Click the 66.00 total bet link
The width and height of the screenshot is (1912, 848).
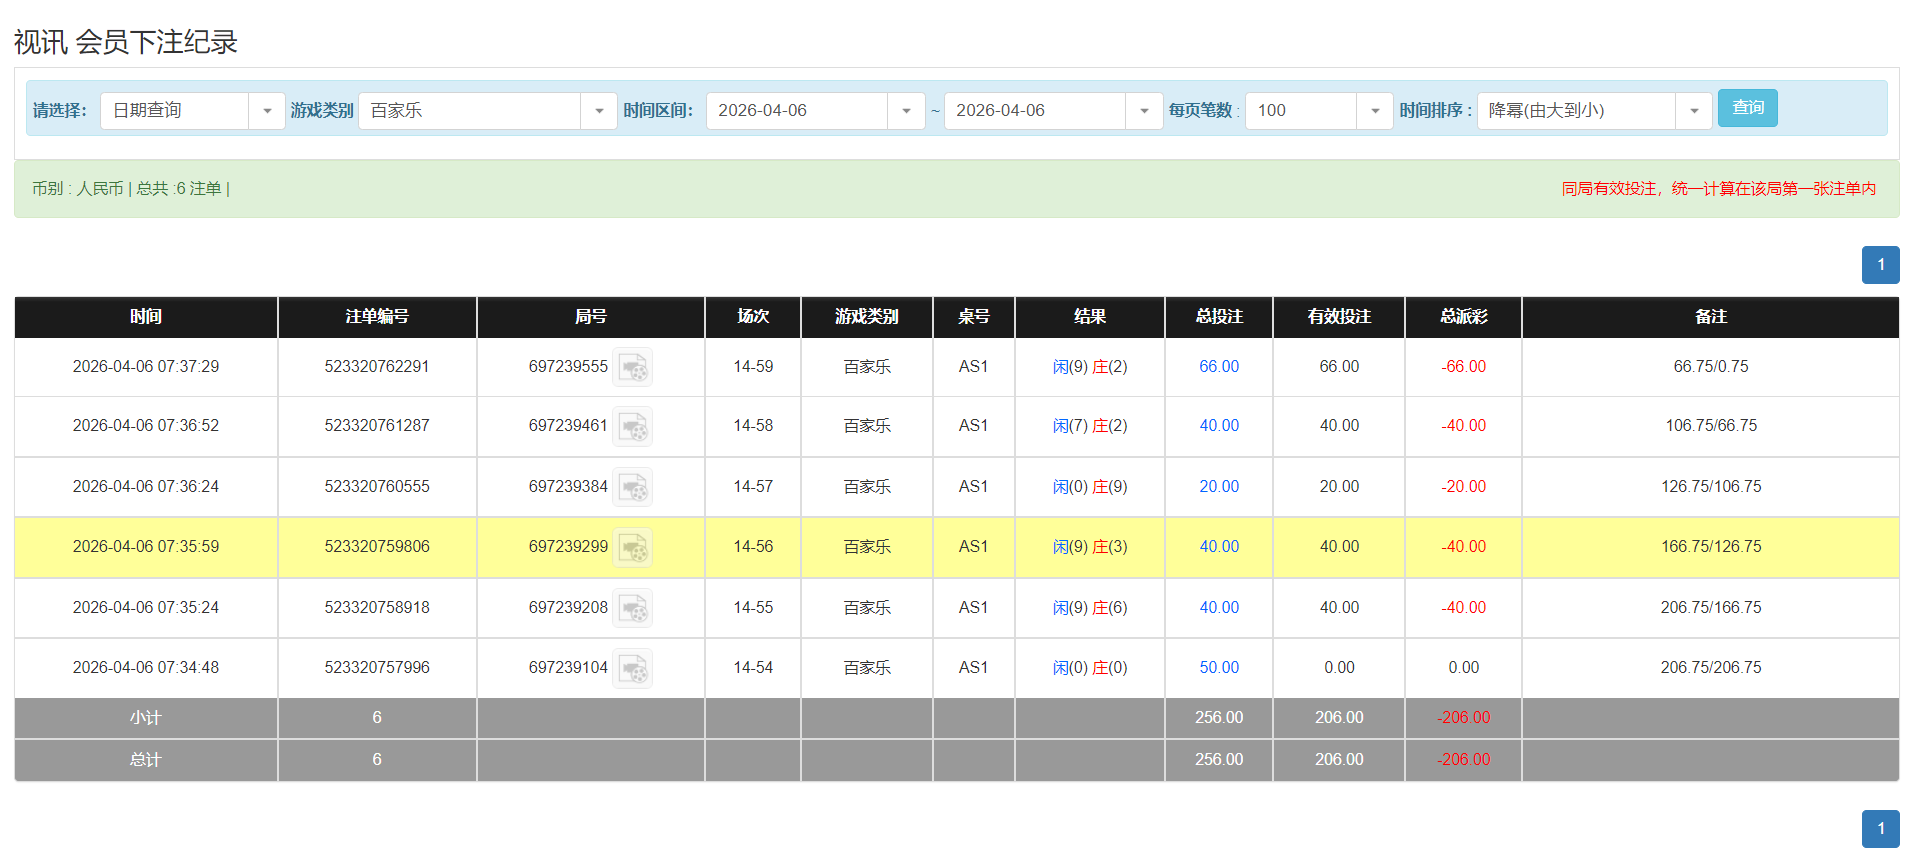pyautogui.click(x=1218, y=367)
